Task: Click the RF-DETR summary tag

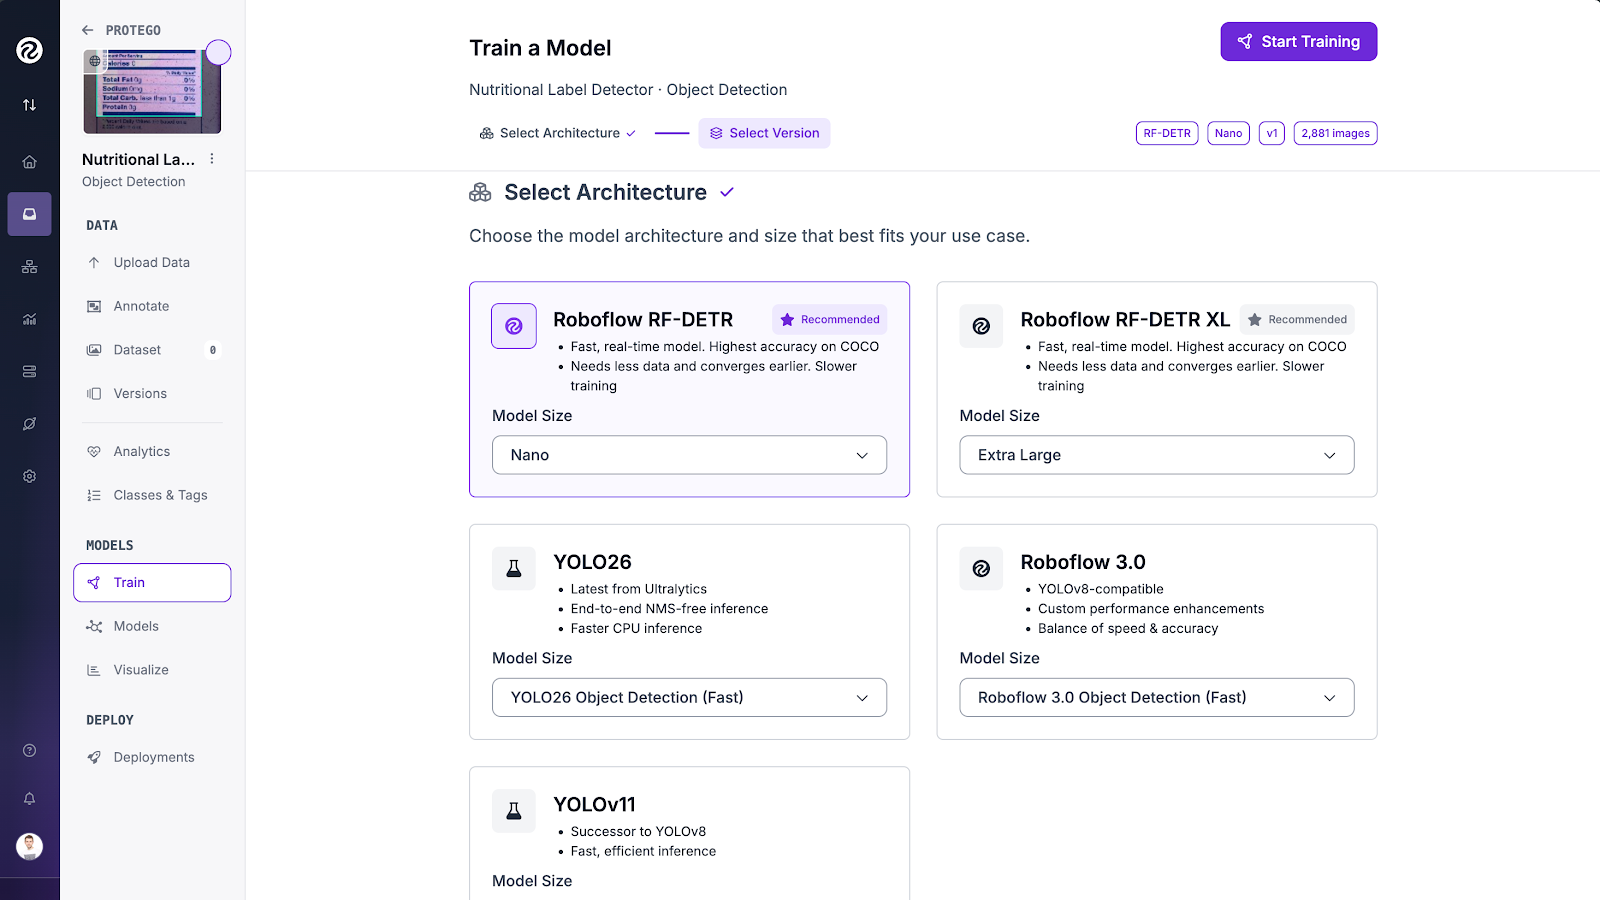Action: coord(1167,133)
